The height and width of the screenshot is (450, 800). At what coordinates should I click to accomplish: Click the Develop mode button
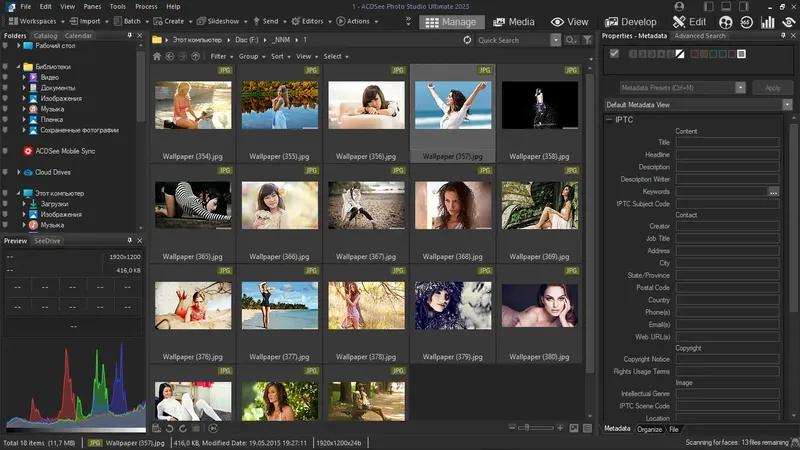point(629,21)
